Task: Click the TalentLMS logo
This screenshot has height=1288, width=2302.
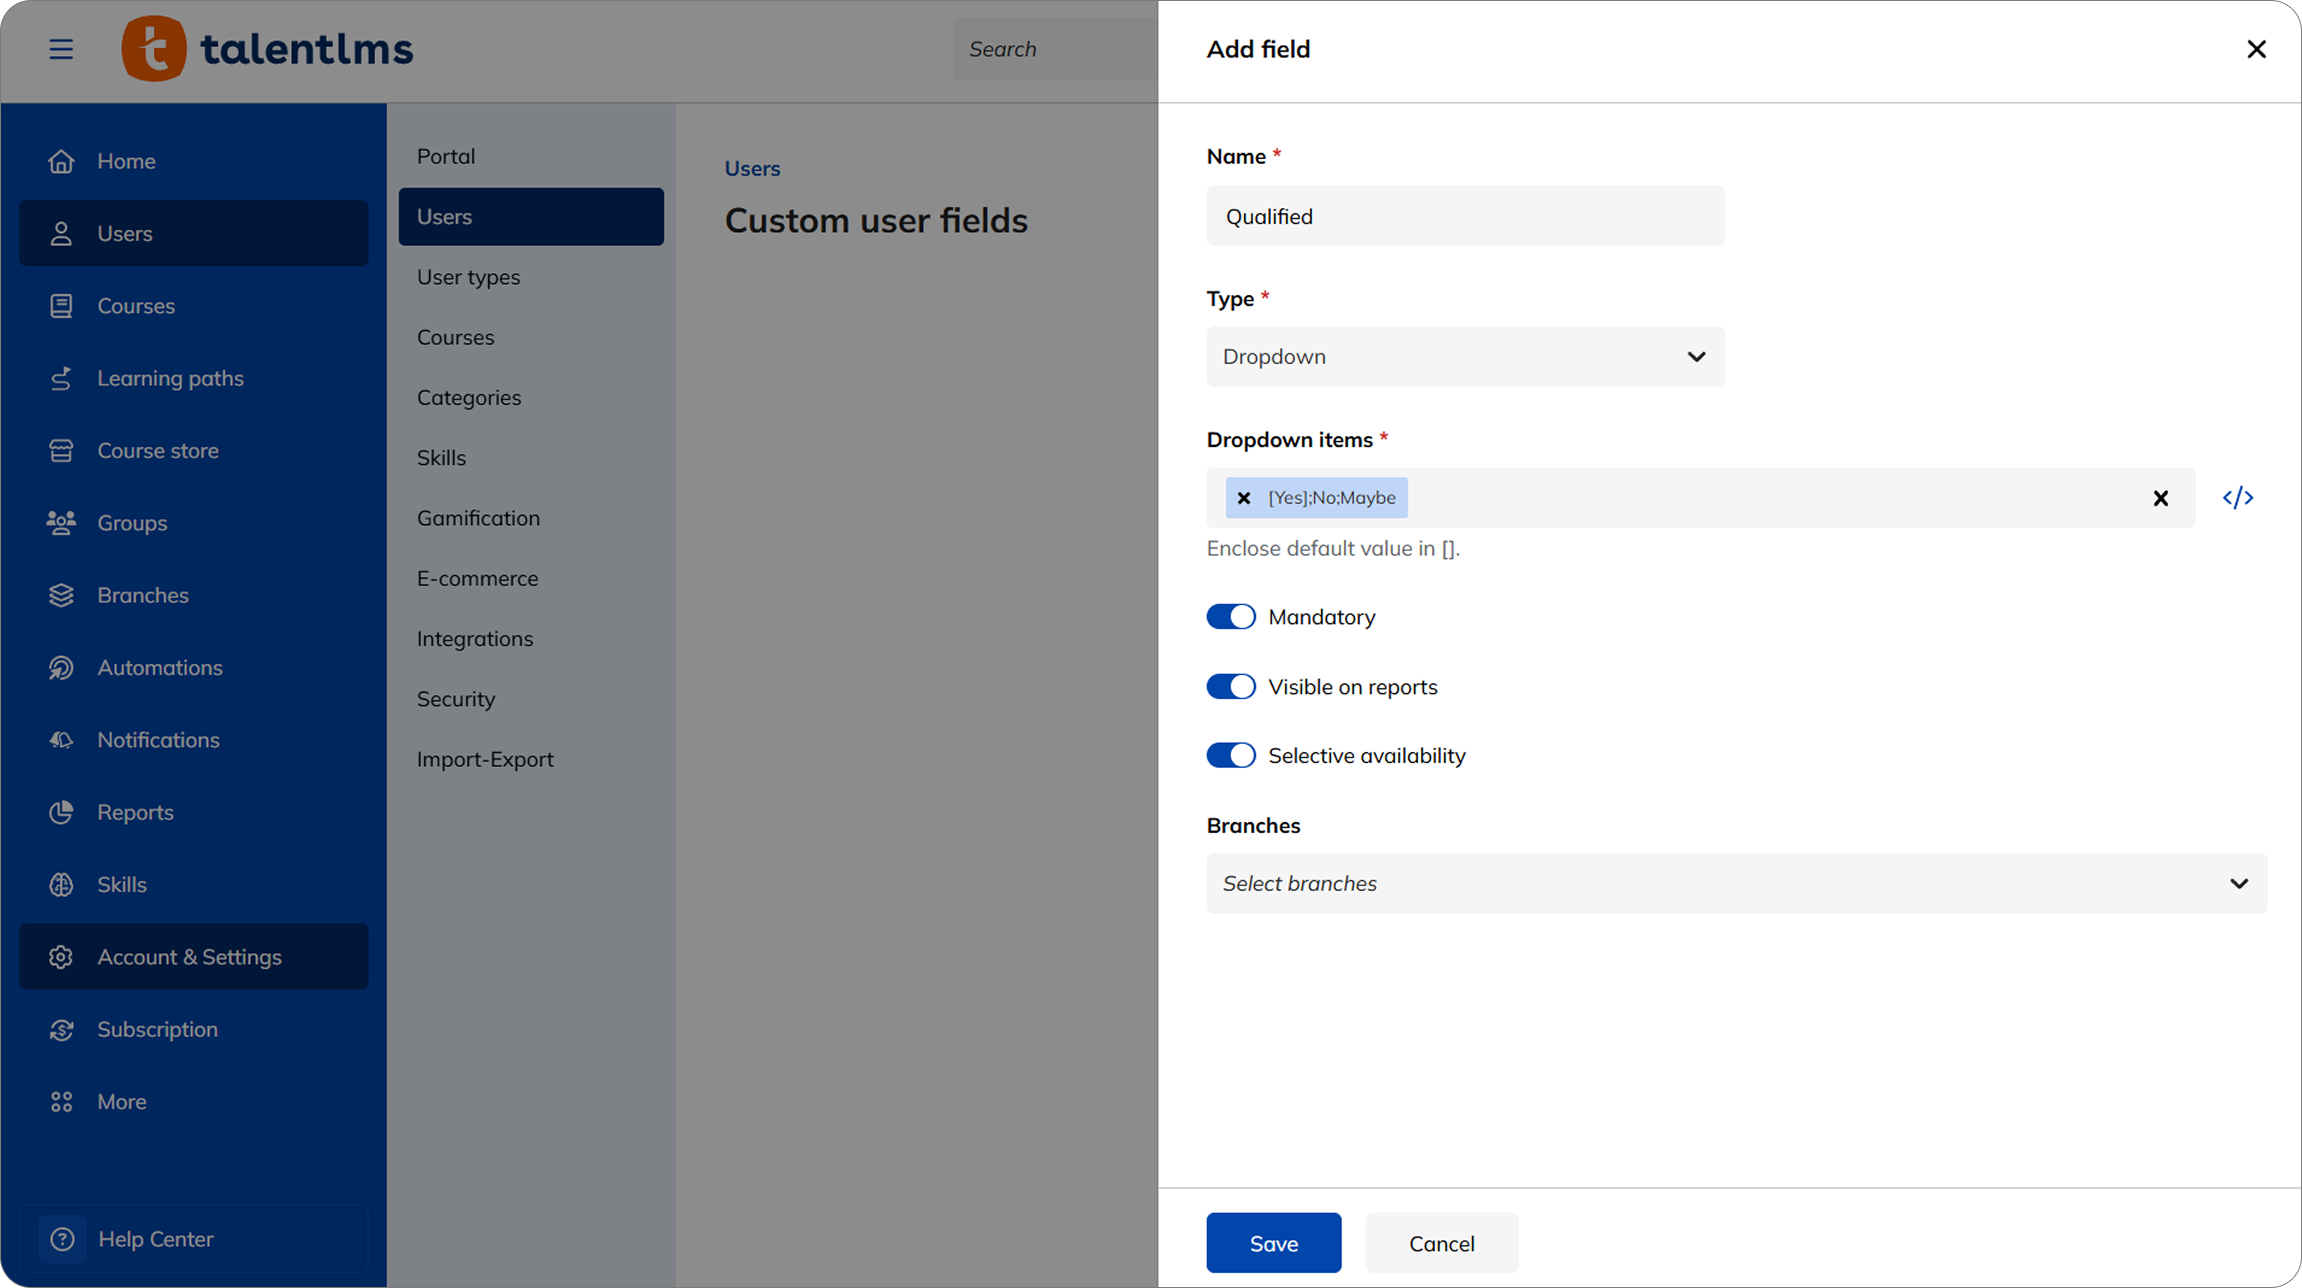Action: coord(267,49)
